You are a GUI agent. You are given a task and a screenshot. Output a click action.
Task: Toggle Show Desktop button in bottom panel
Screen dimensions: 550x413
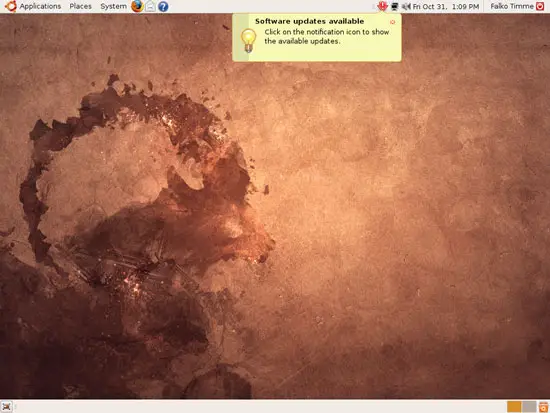click(7, 407)
